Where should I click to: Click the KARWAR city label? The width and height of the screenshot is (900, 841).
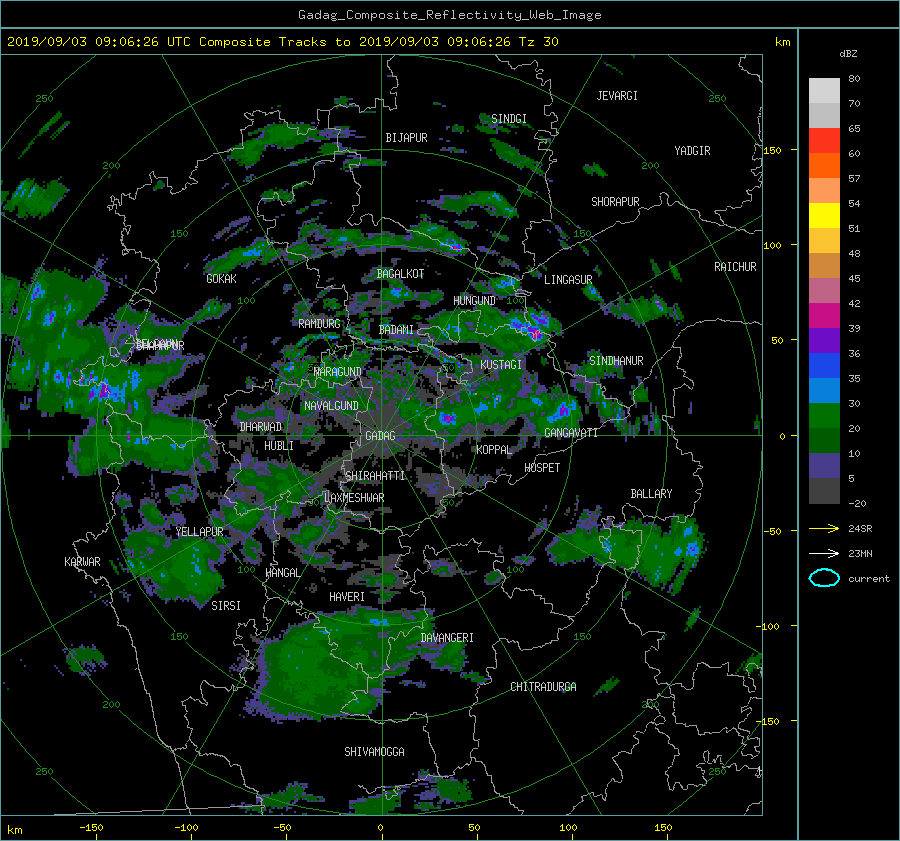(x=82, y=561)
